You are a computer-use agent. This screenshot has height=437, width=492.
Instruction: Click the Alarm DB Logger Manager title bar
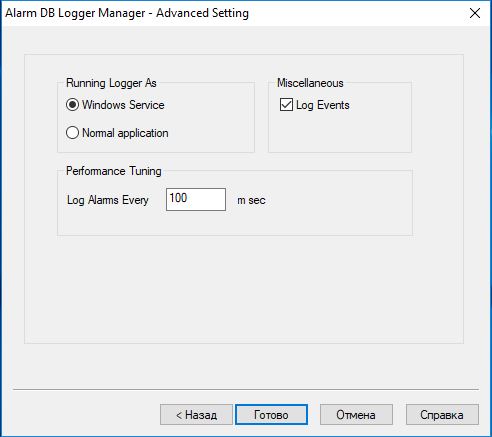click(x=127, y=13)
